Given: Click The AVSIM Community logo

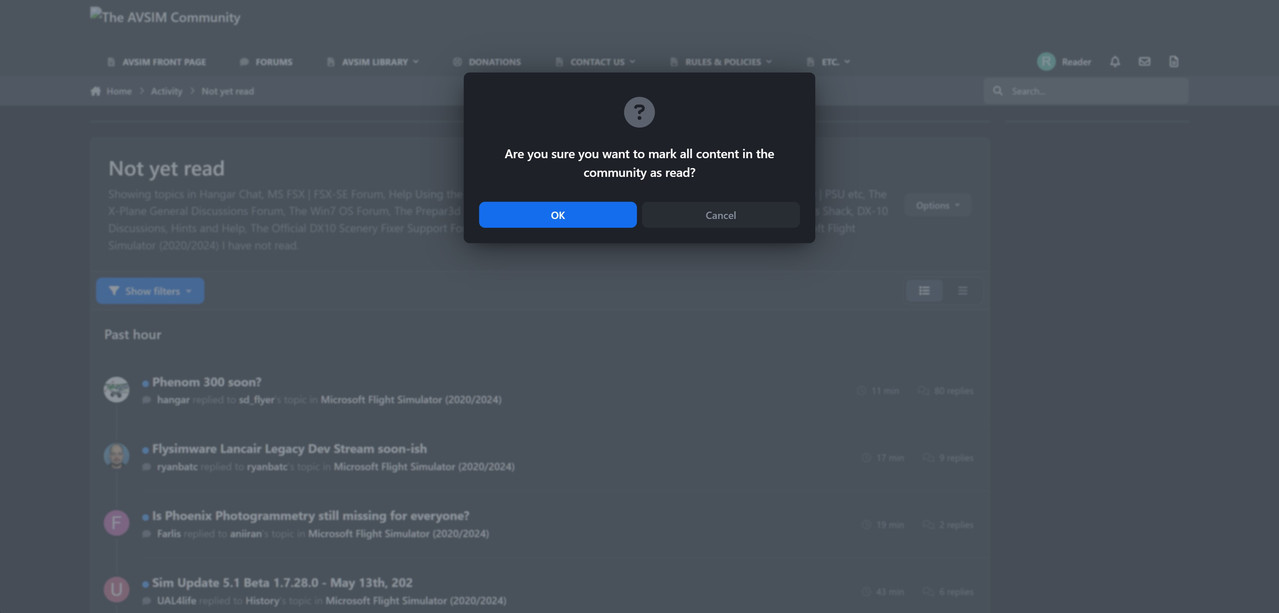Looking at the screenshot, I should [x=165, y=17].
